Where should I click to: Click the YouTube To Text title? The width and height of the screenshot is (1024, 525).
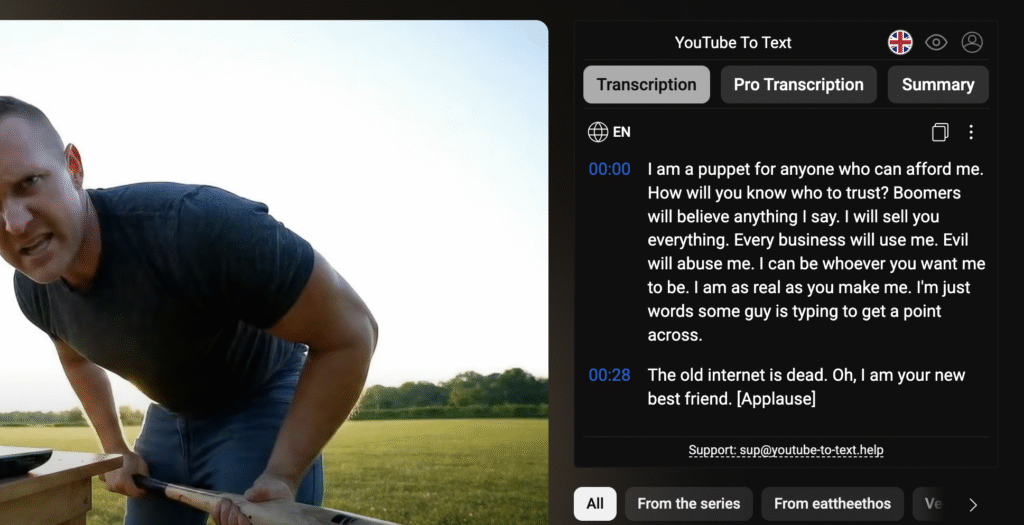click(x=733, y=42)
